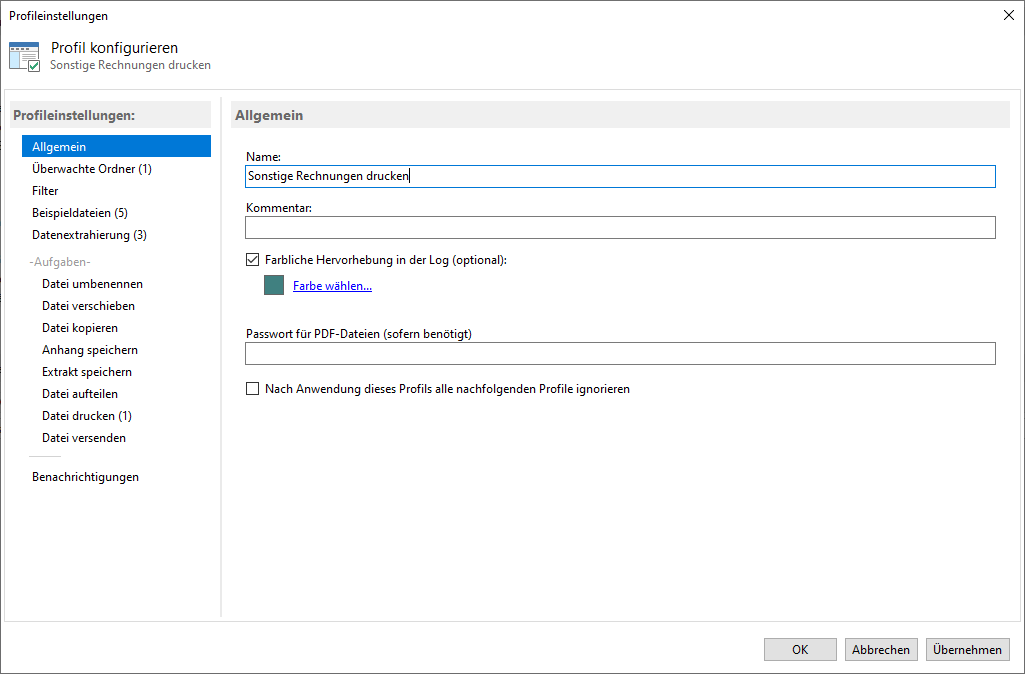This screenshot has width=1025, height=674.
Task: Disable Farbliche Hervorhebung in der Log checkbox
Action: [x=252, y=260]
